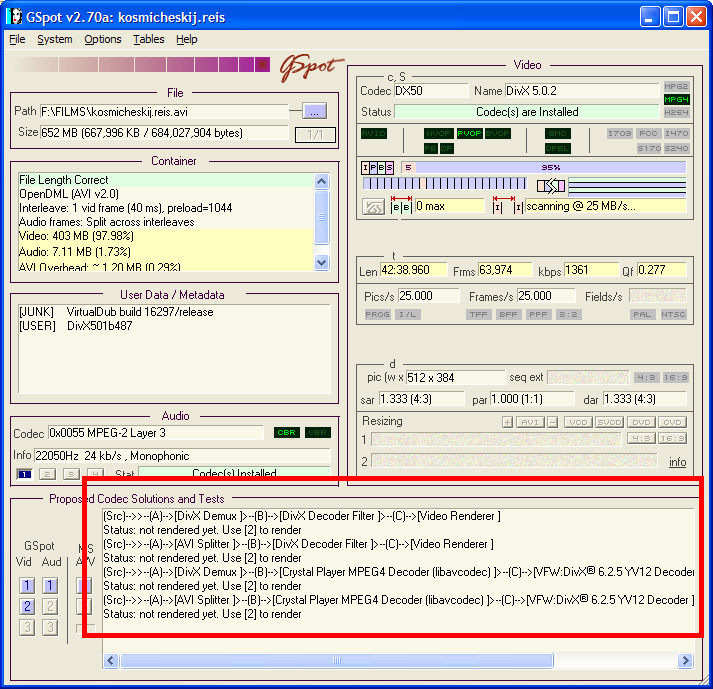Click the browse (...) button next to Path
The width and height of the screenshot is (713, 689).
click(314, 111)
